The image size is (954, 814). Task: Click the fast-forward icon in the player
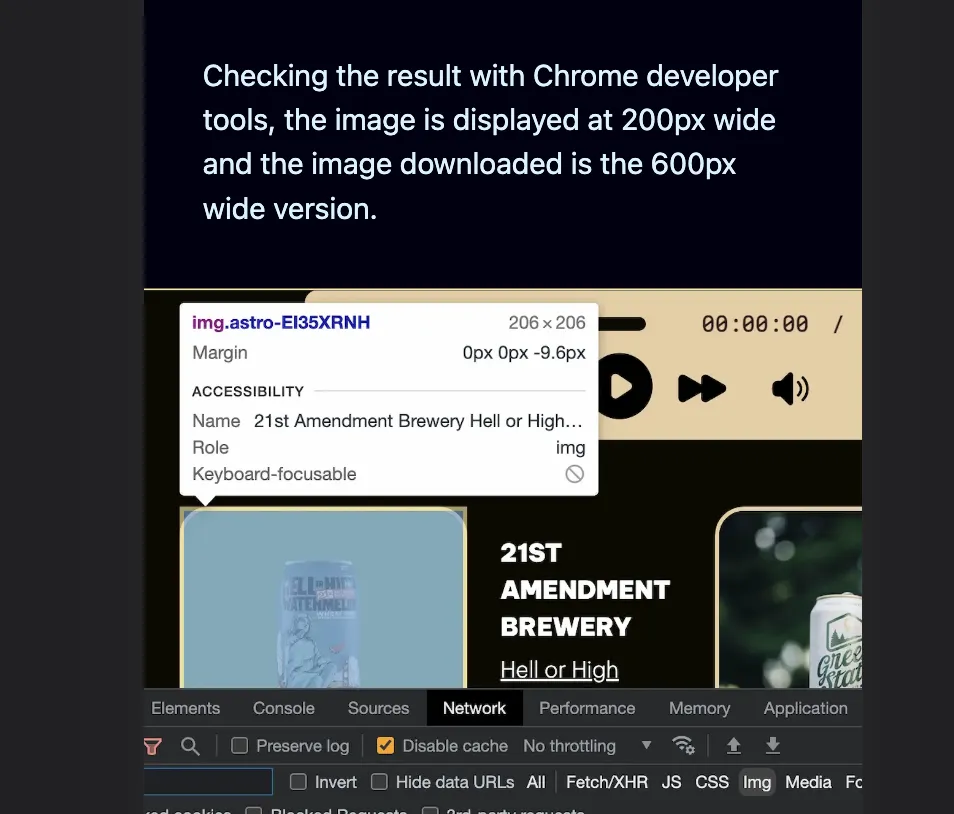(702, 389)
